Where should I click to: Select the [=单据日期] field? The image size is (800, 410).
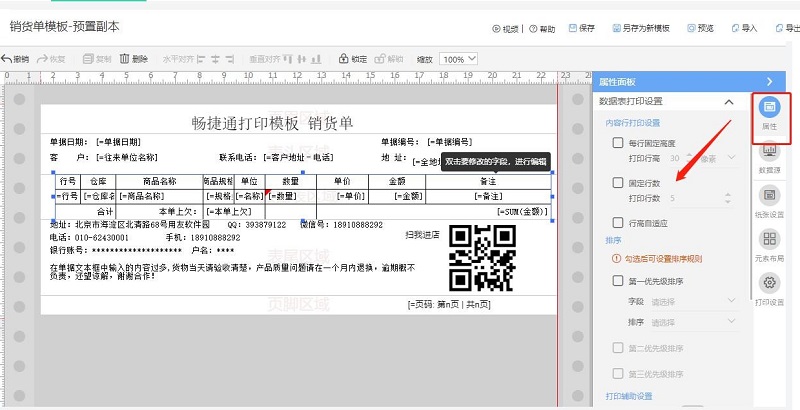(118, 142)
